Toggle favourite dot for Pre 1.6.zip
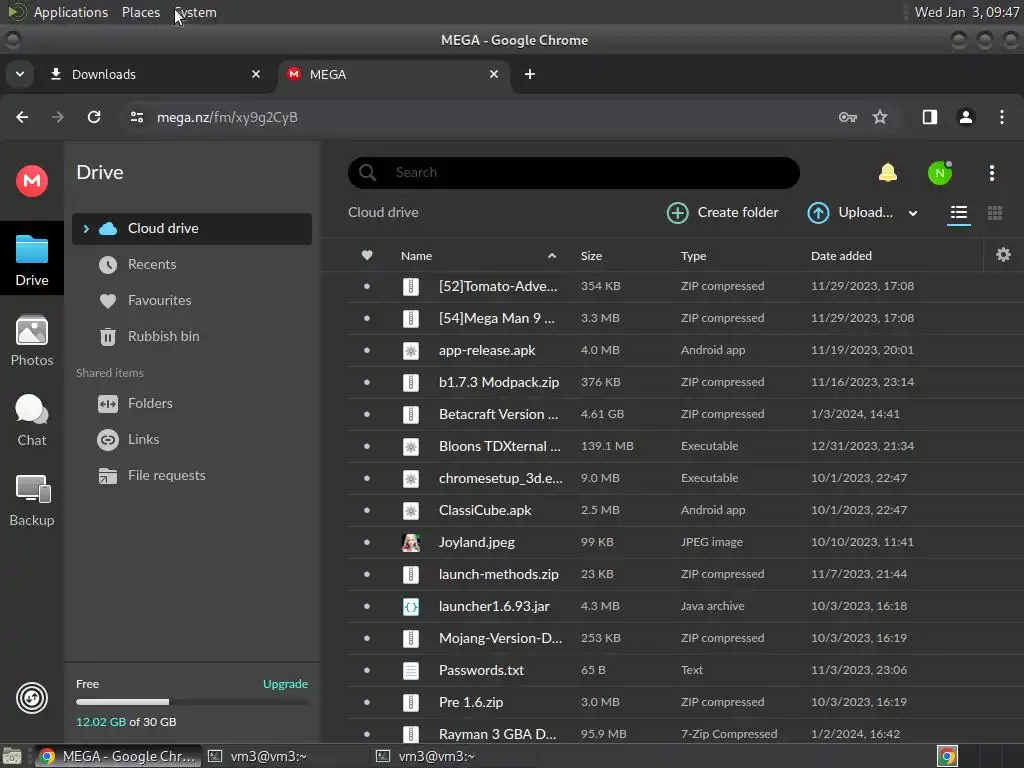Viewport: 1024px width, 768px height. [x=367, y=702]
